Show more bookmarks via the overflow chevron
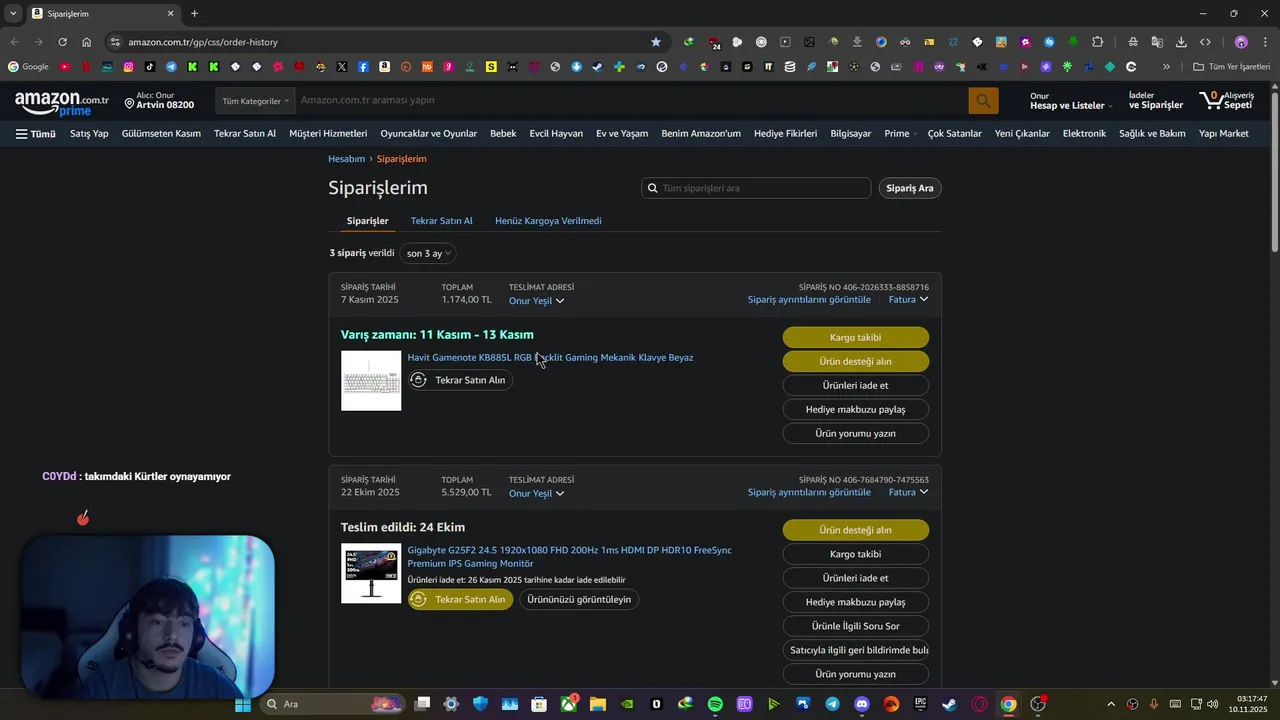This screenshot has height=720, width=1280. (x=1166, y=67)
